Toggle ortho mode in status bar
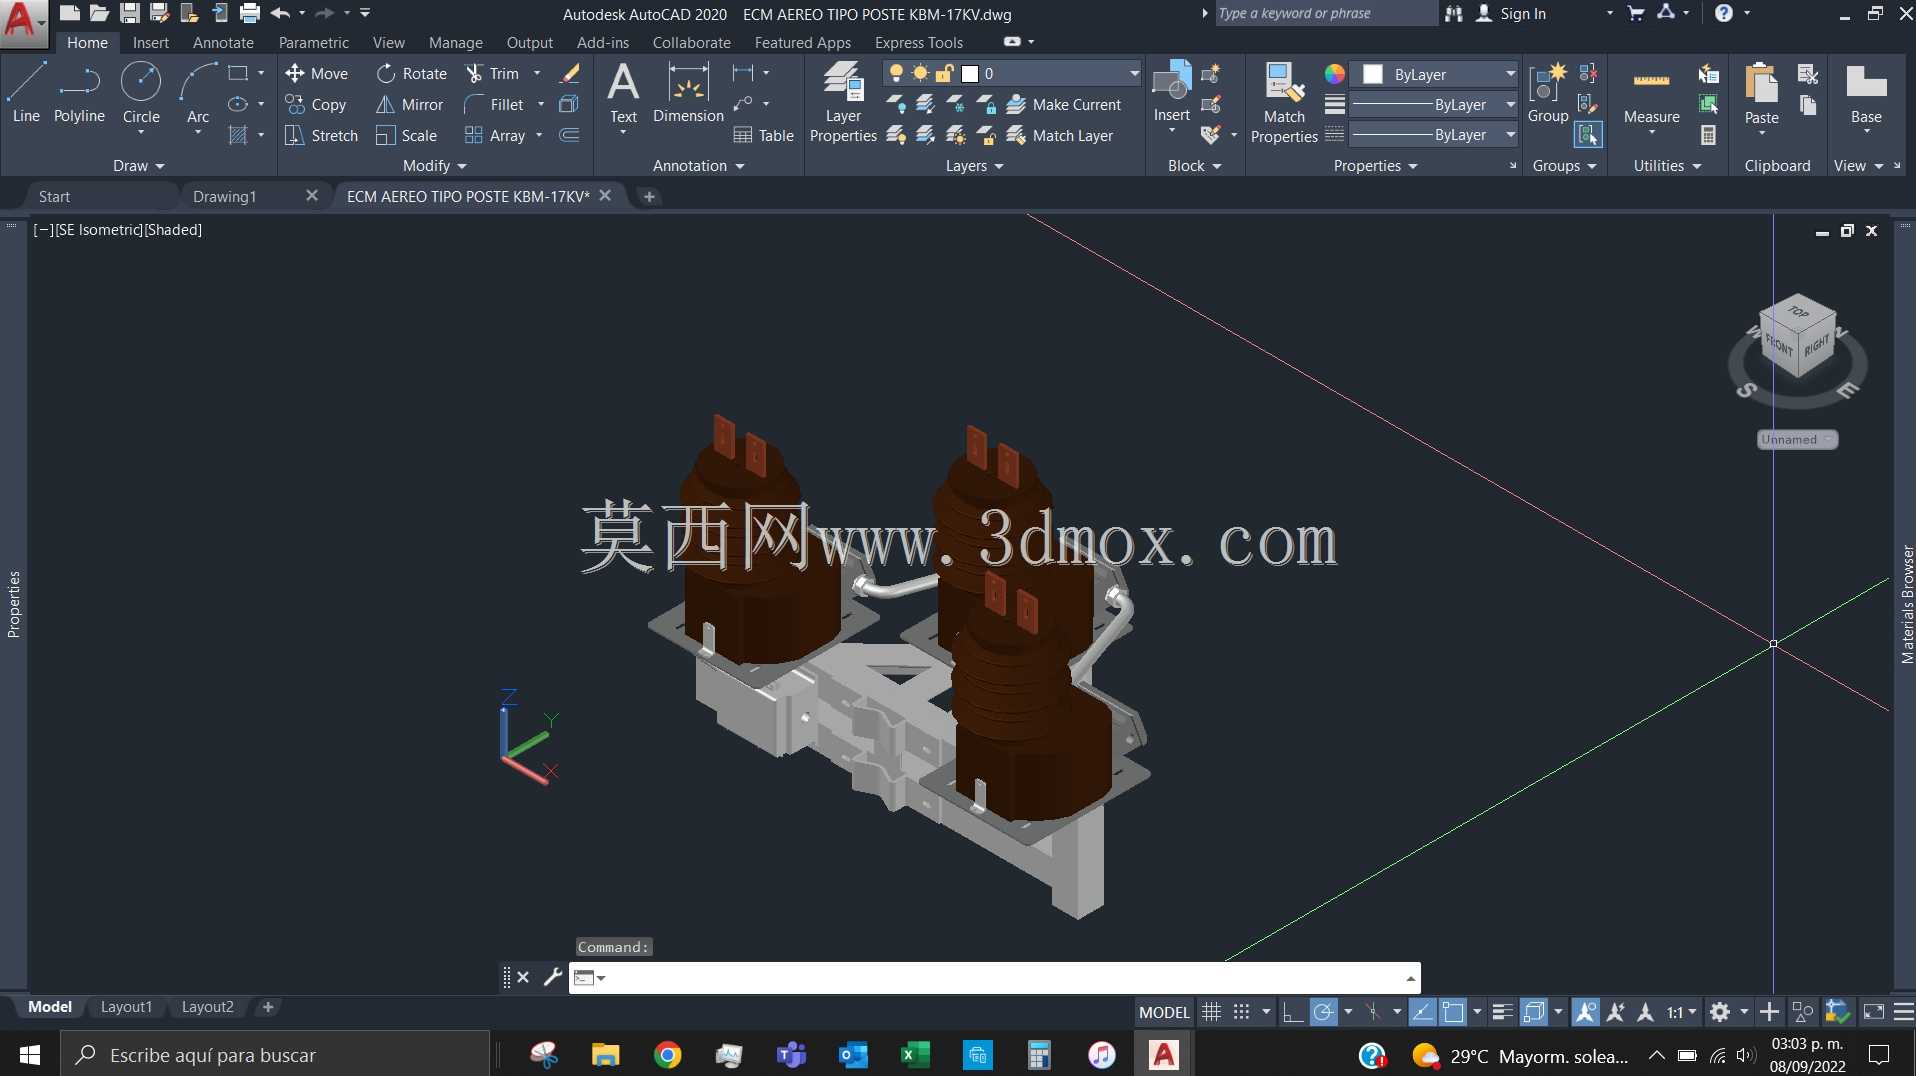This screenshot has height=1076, width=1916. 1292,1012
